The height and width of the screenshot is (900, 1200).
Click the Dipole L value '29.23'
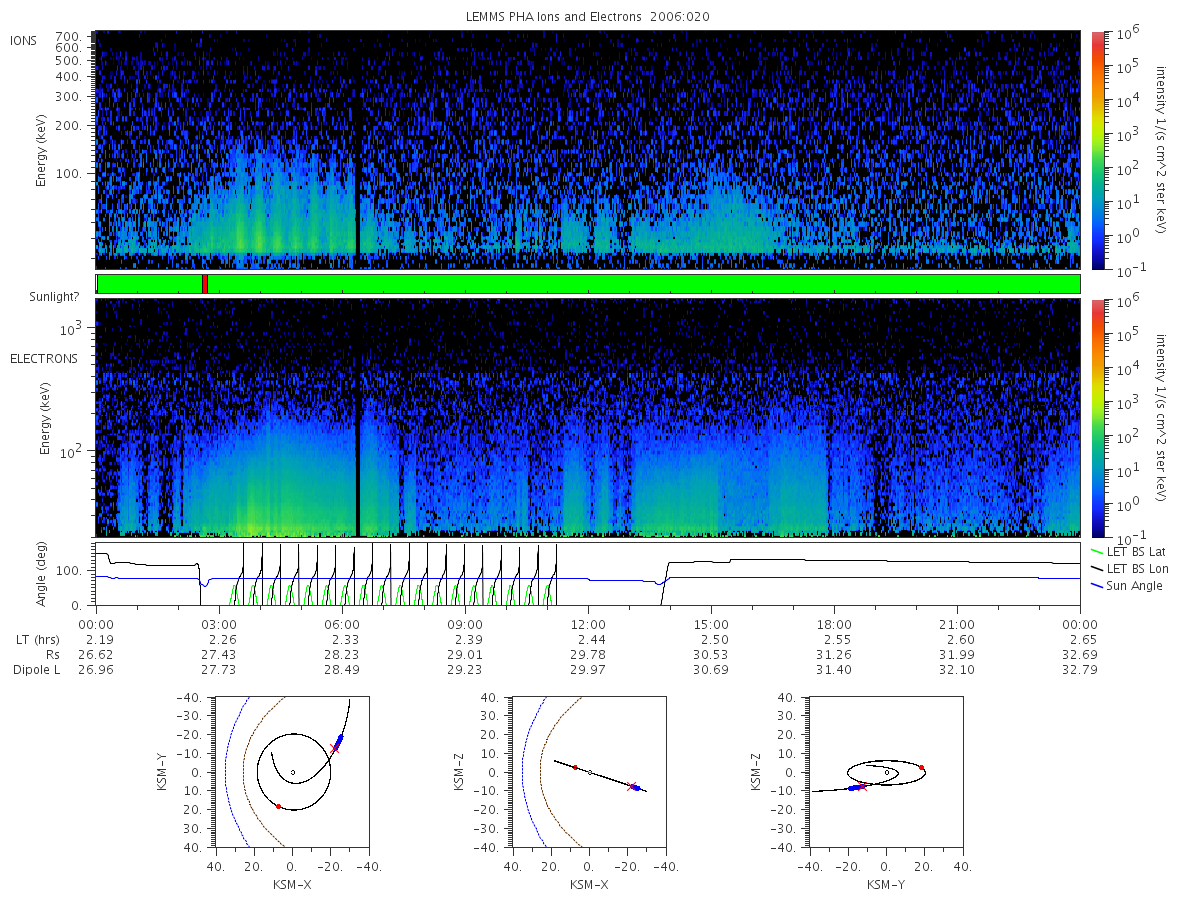point(465,669)
